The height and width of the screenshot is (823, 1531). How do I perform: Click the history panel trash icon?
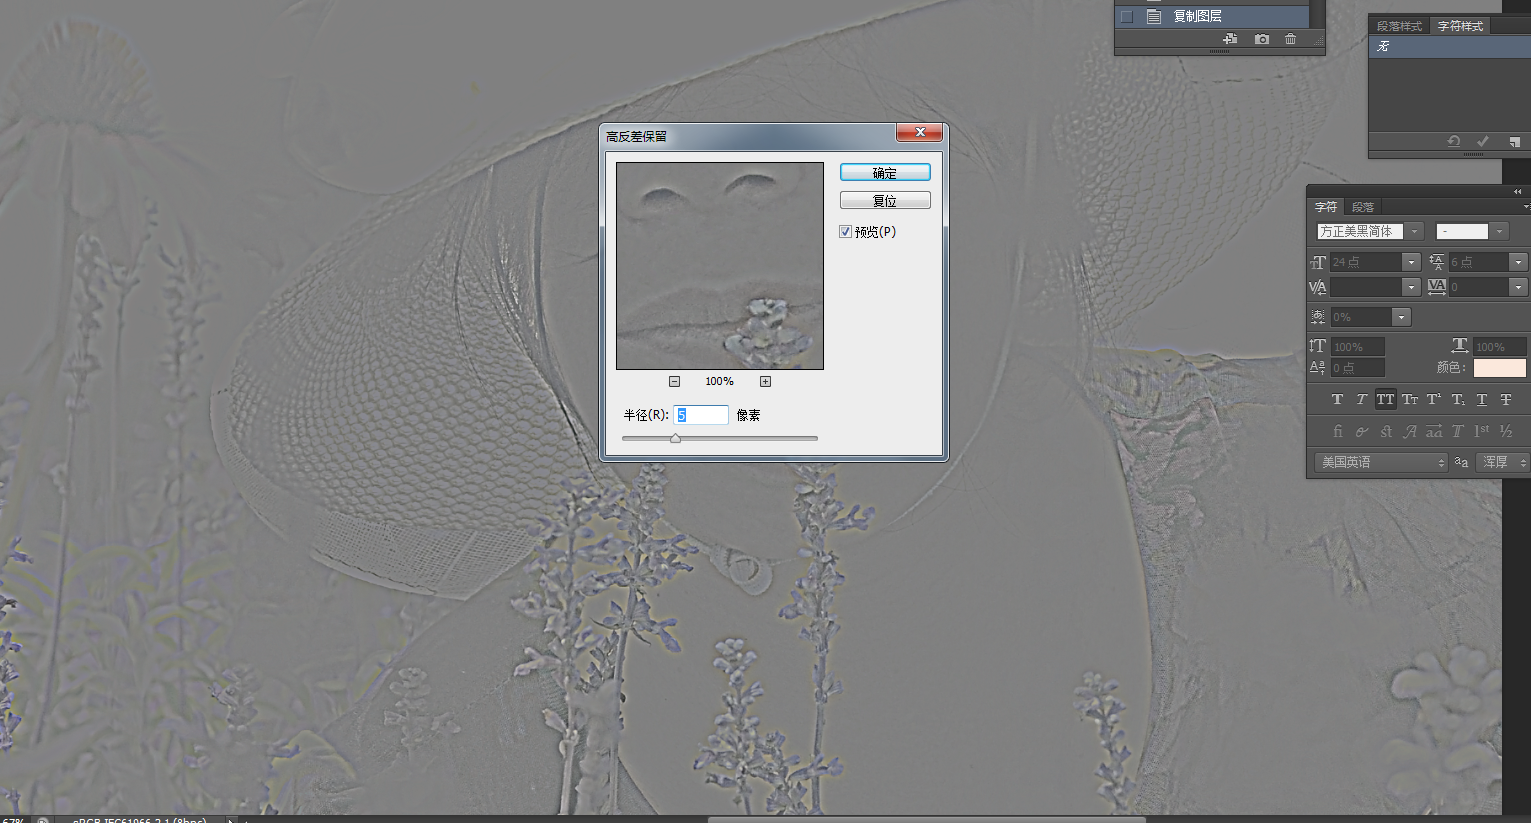pyautogui.click(x=1290, y=39)
